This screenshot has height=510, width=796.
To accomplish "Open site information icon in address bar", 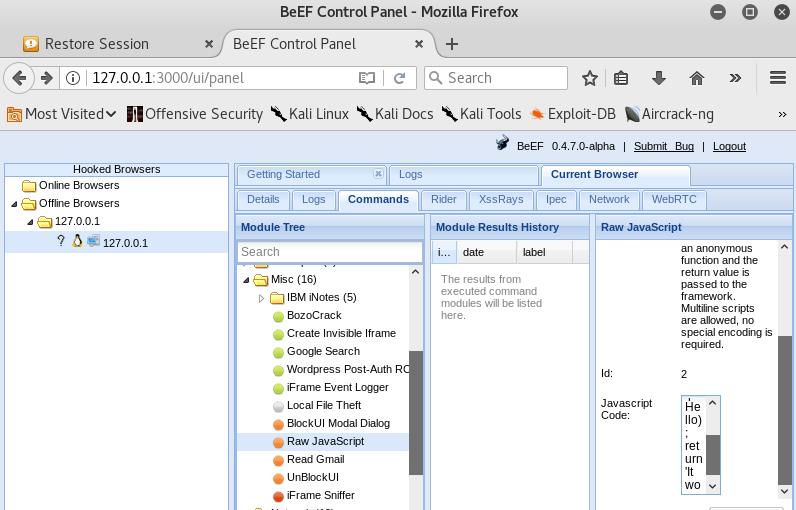I will tap(73, 78).
